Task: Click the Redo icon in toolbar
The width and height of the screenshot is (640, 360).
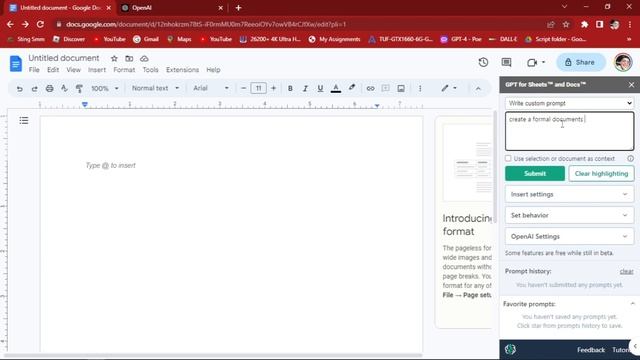Action: point(34,89)
